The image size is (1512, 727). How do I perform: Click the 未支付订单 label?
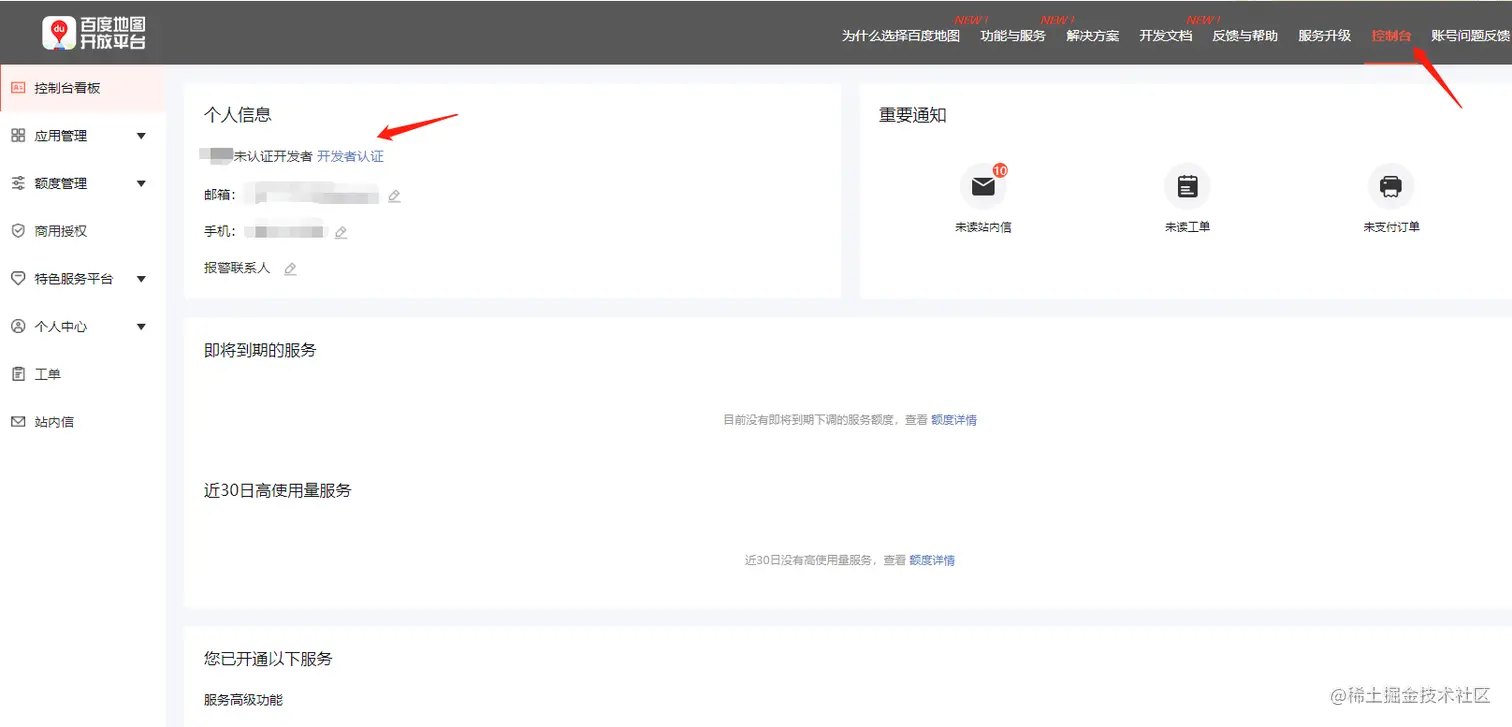(x=1391, y=227)
